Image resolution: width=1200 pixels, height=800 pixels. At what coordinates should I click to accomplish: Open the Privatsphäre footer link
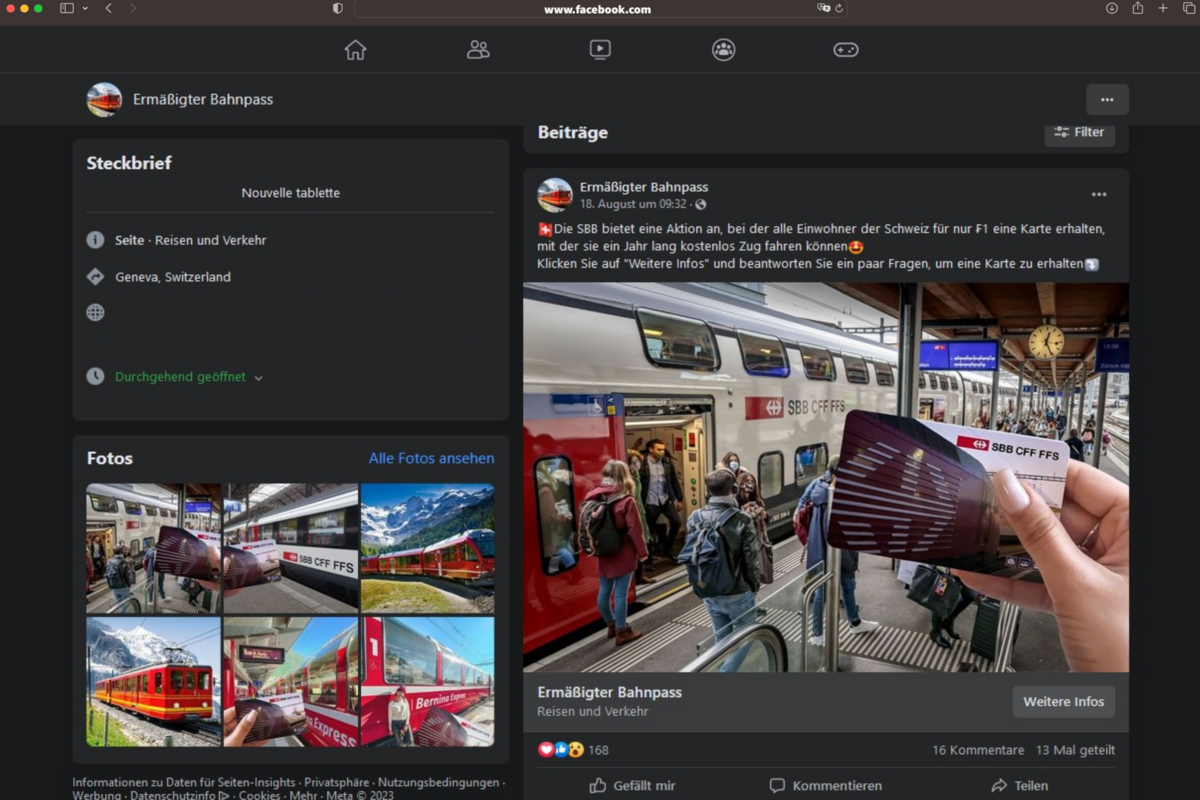click(x=337, y=783)
